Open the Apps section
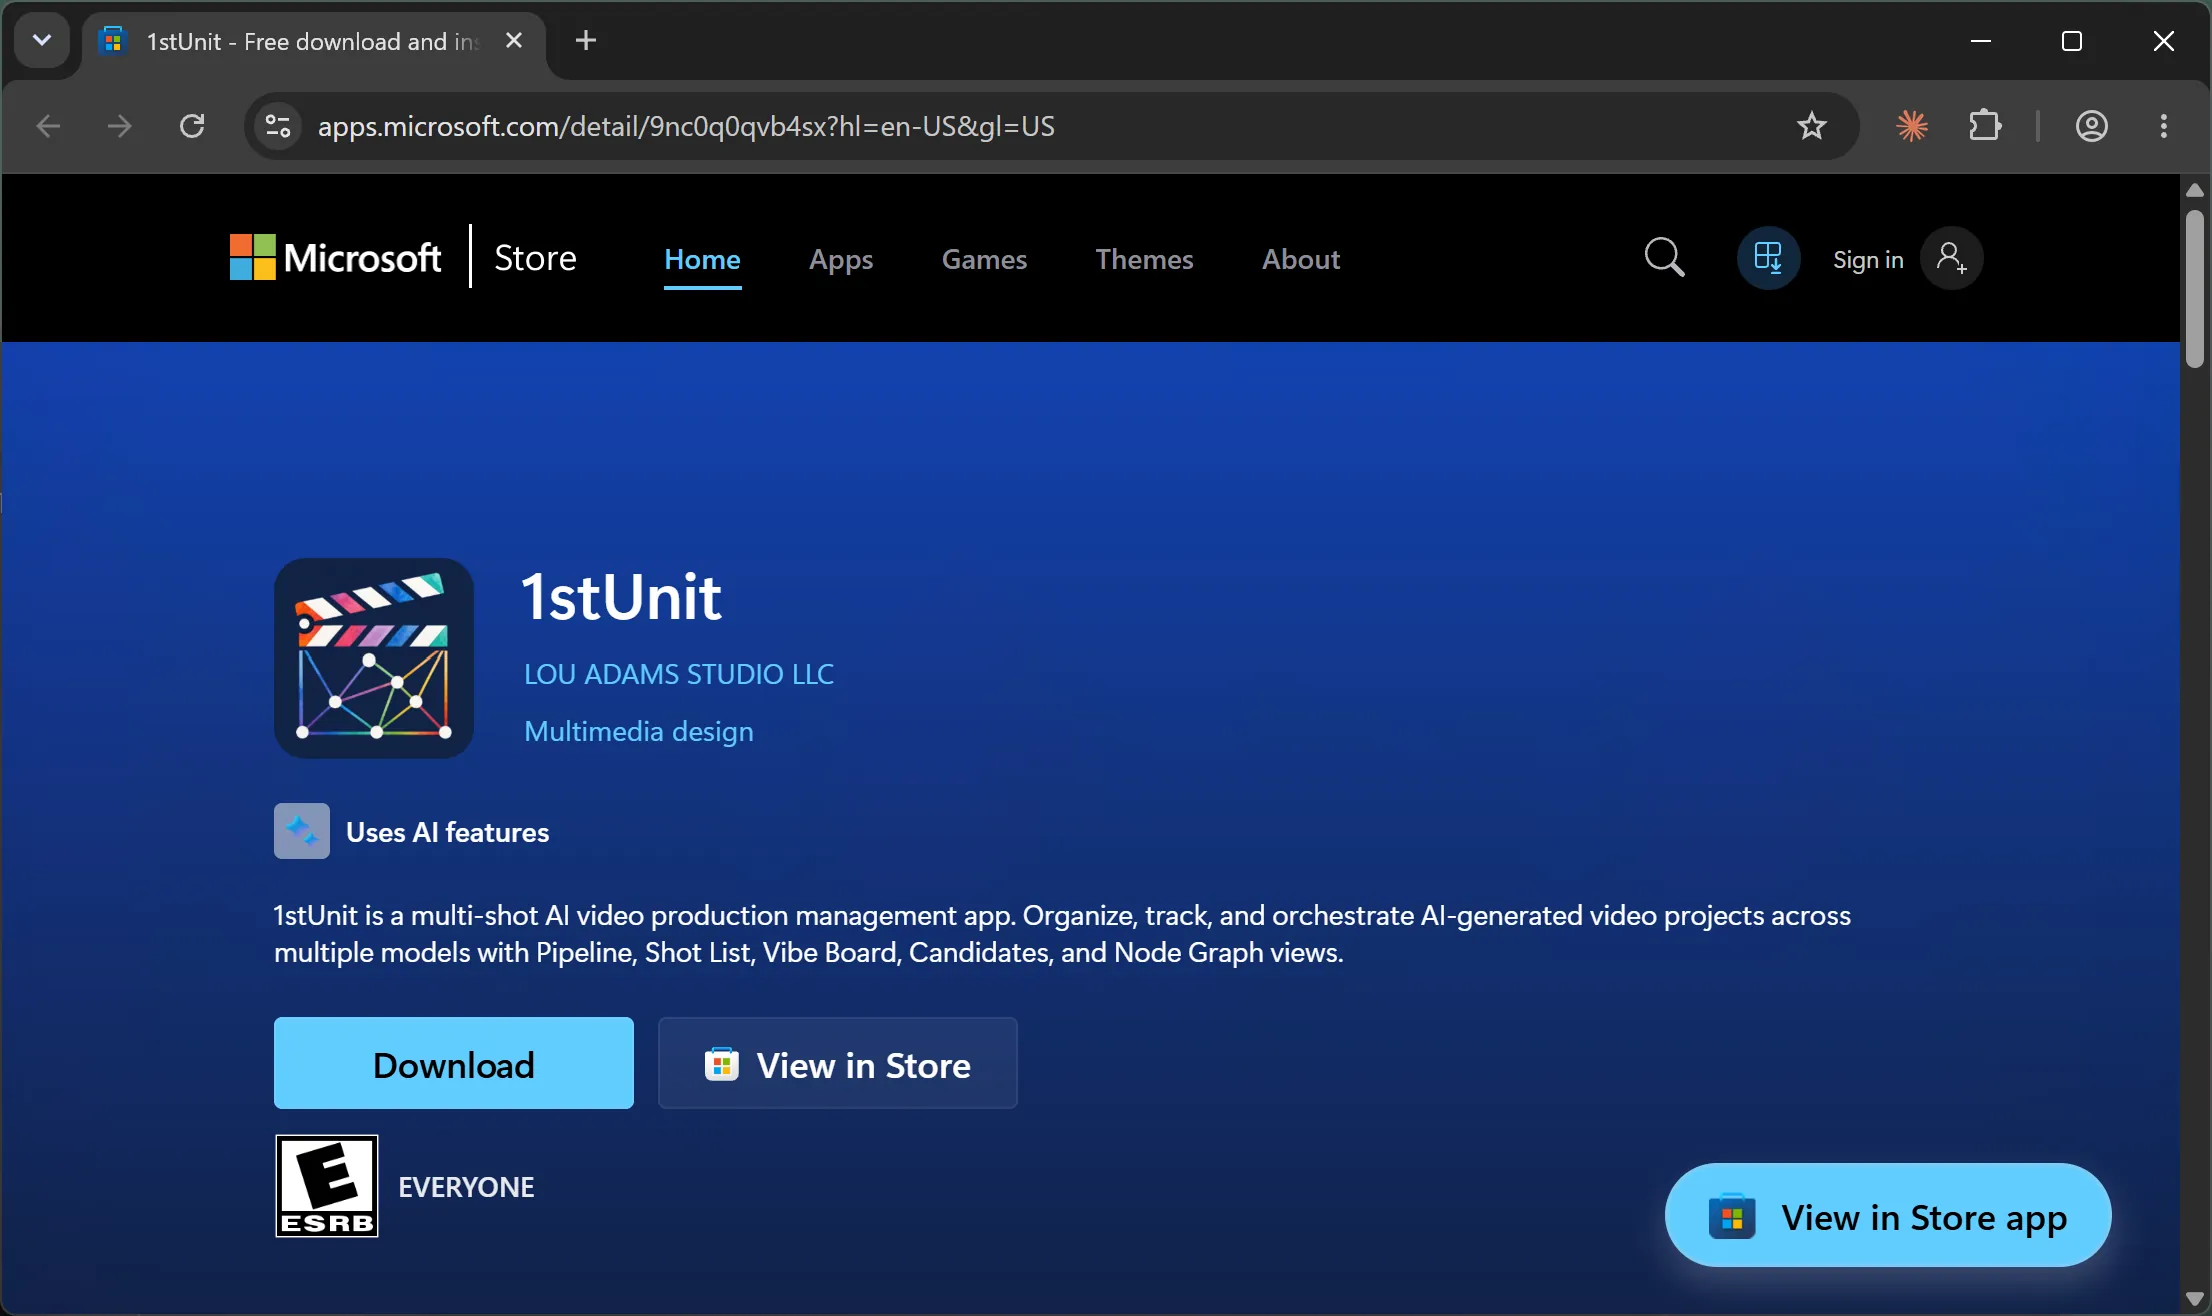 [x=841, y=259]
